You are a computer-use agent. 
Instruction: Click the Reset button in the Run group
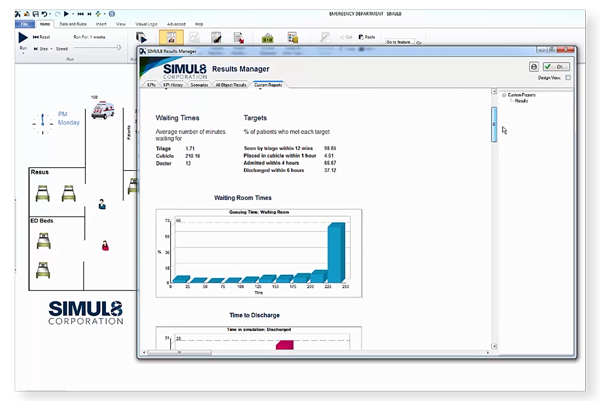click(x=42, y=37)
